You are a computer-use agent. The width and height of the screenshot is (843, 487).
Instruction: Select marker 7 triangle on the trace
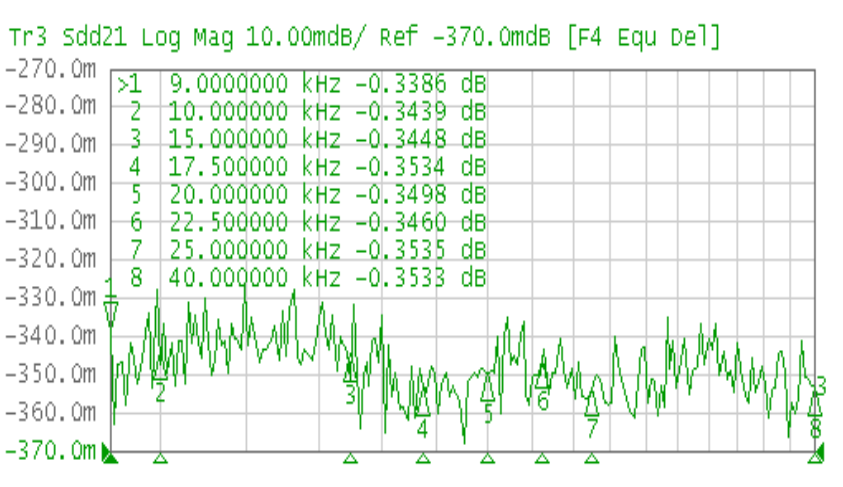tap(592, 406)
